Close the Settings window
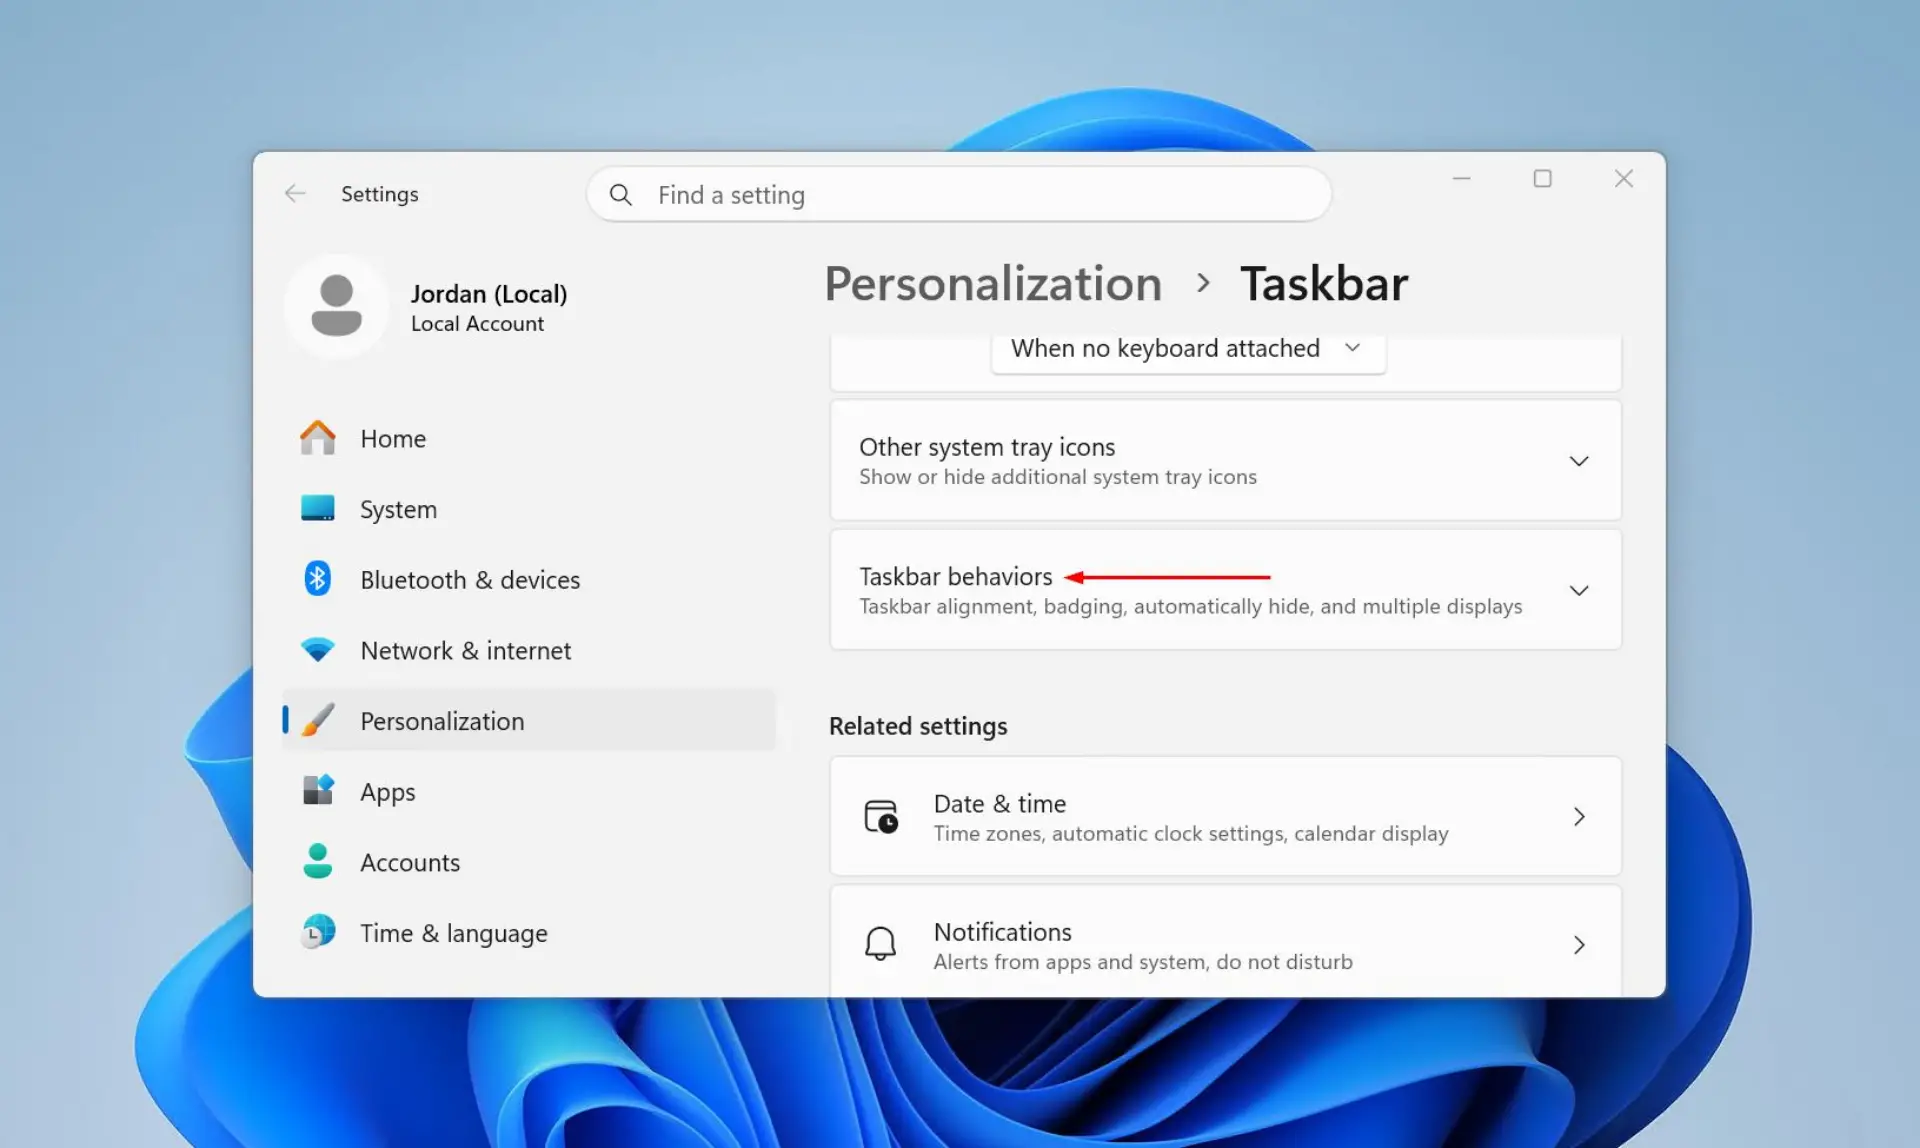 coord(1624,178)
